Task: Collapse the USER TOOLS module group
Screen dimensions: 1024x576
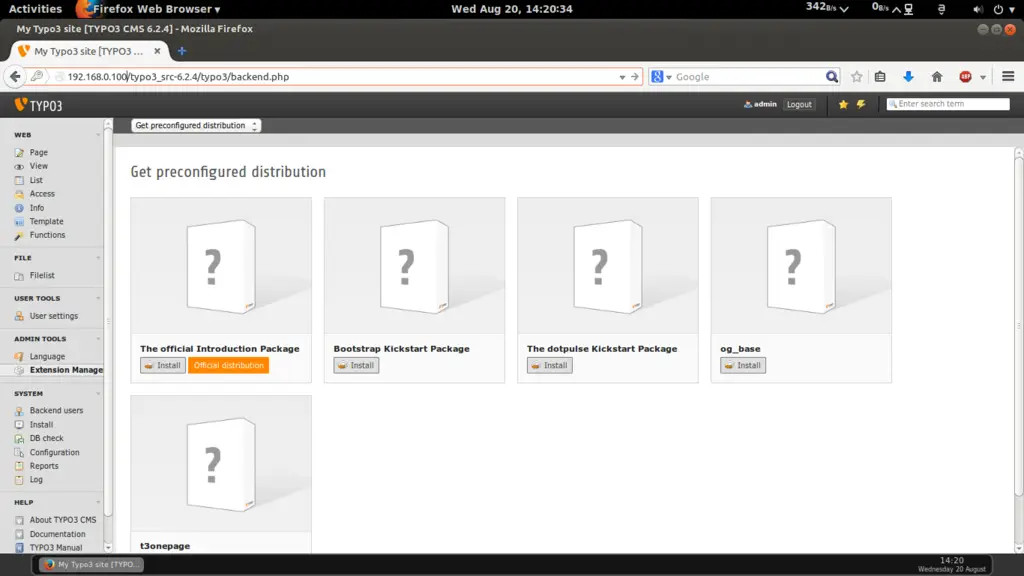Action: point(98,298)
